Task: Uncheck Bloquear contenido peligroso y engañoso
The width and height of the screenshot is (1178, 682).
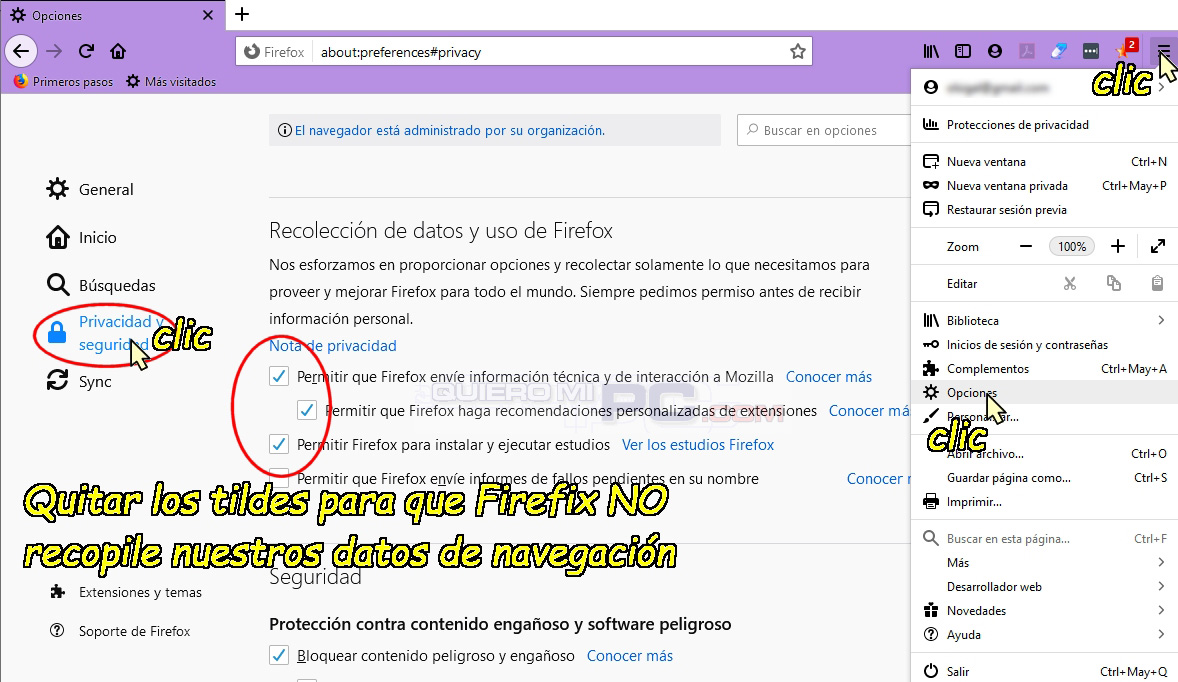Action: [279, 655]
